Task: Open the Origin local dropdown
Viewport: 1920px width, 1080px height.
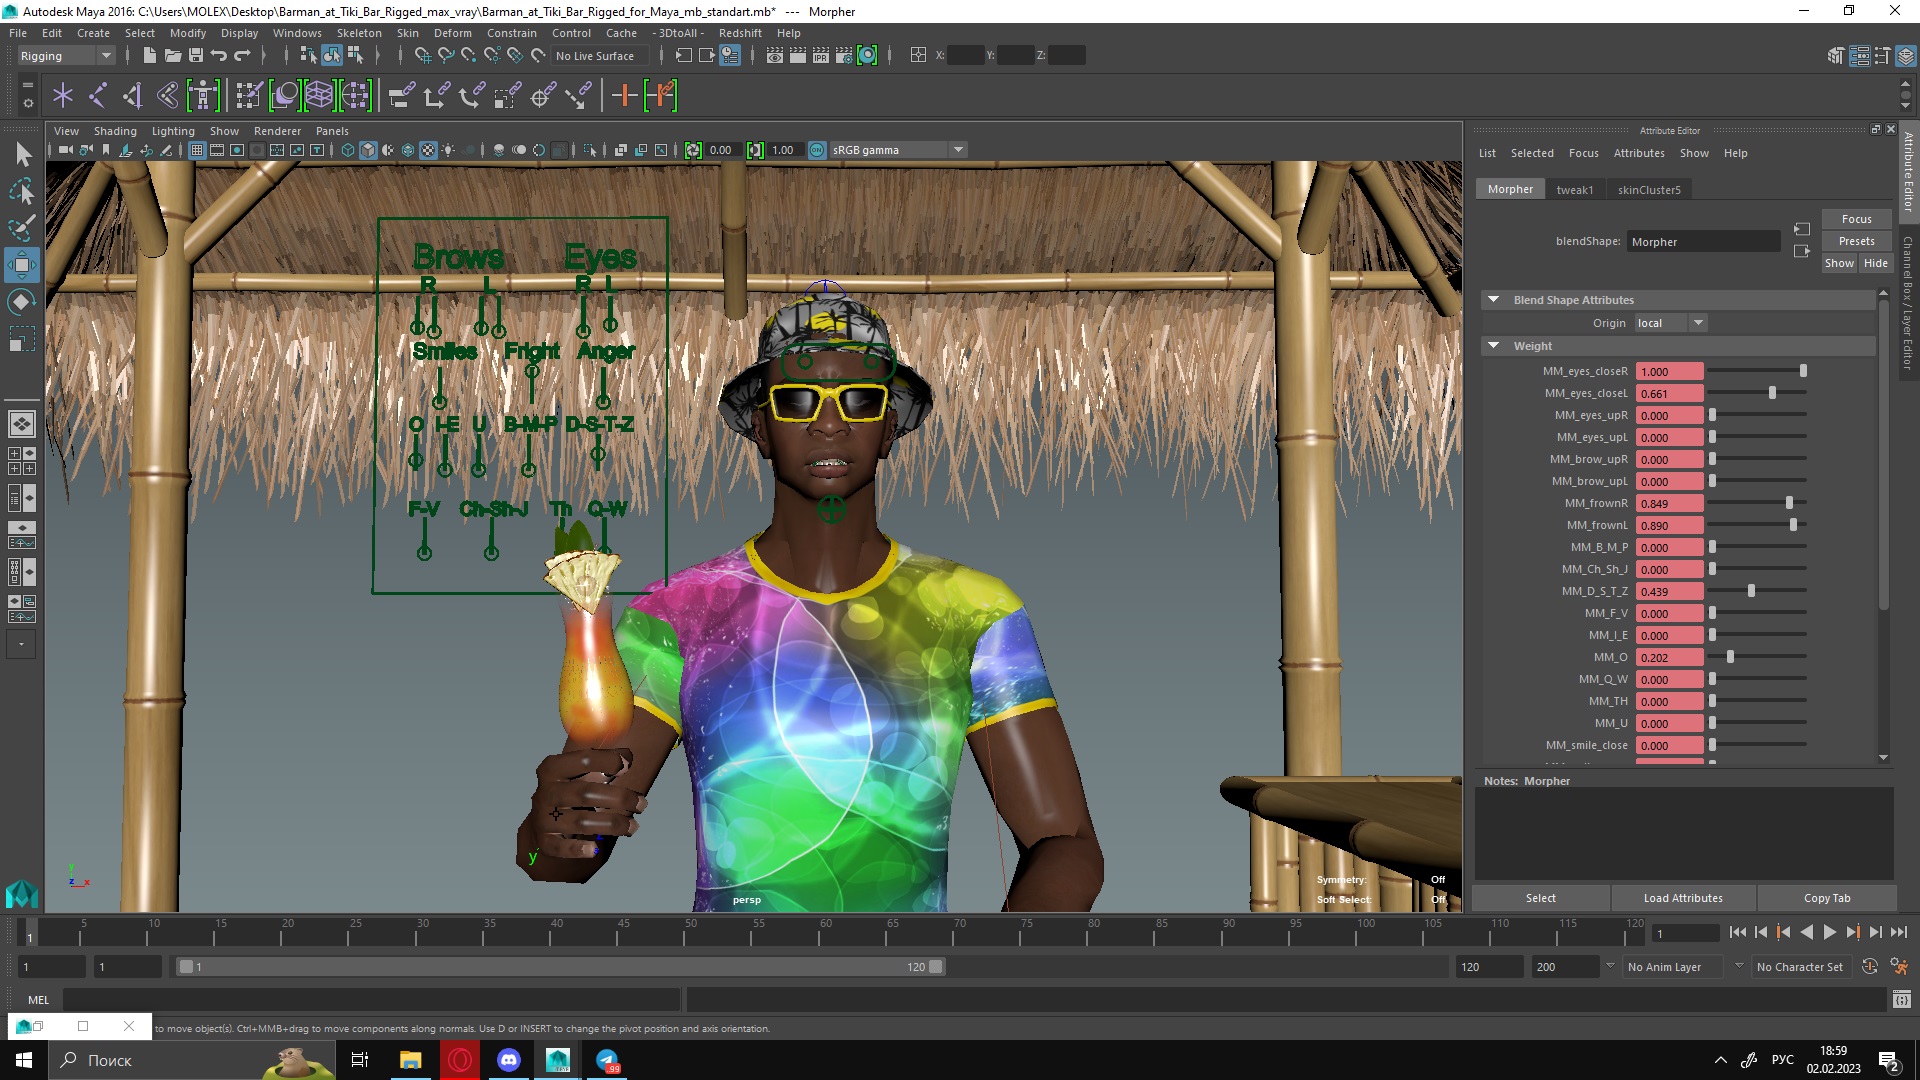Action: [1670, 323]
